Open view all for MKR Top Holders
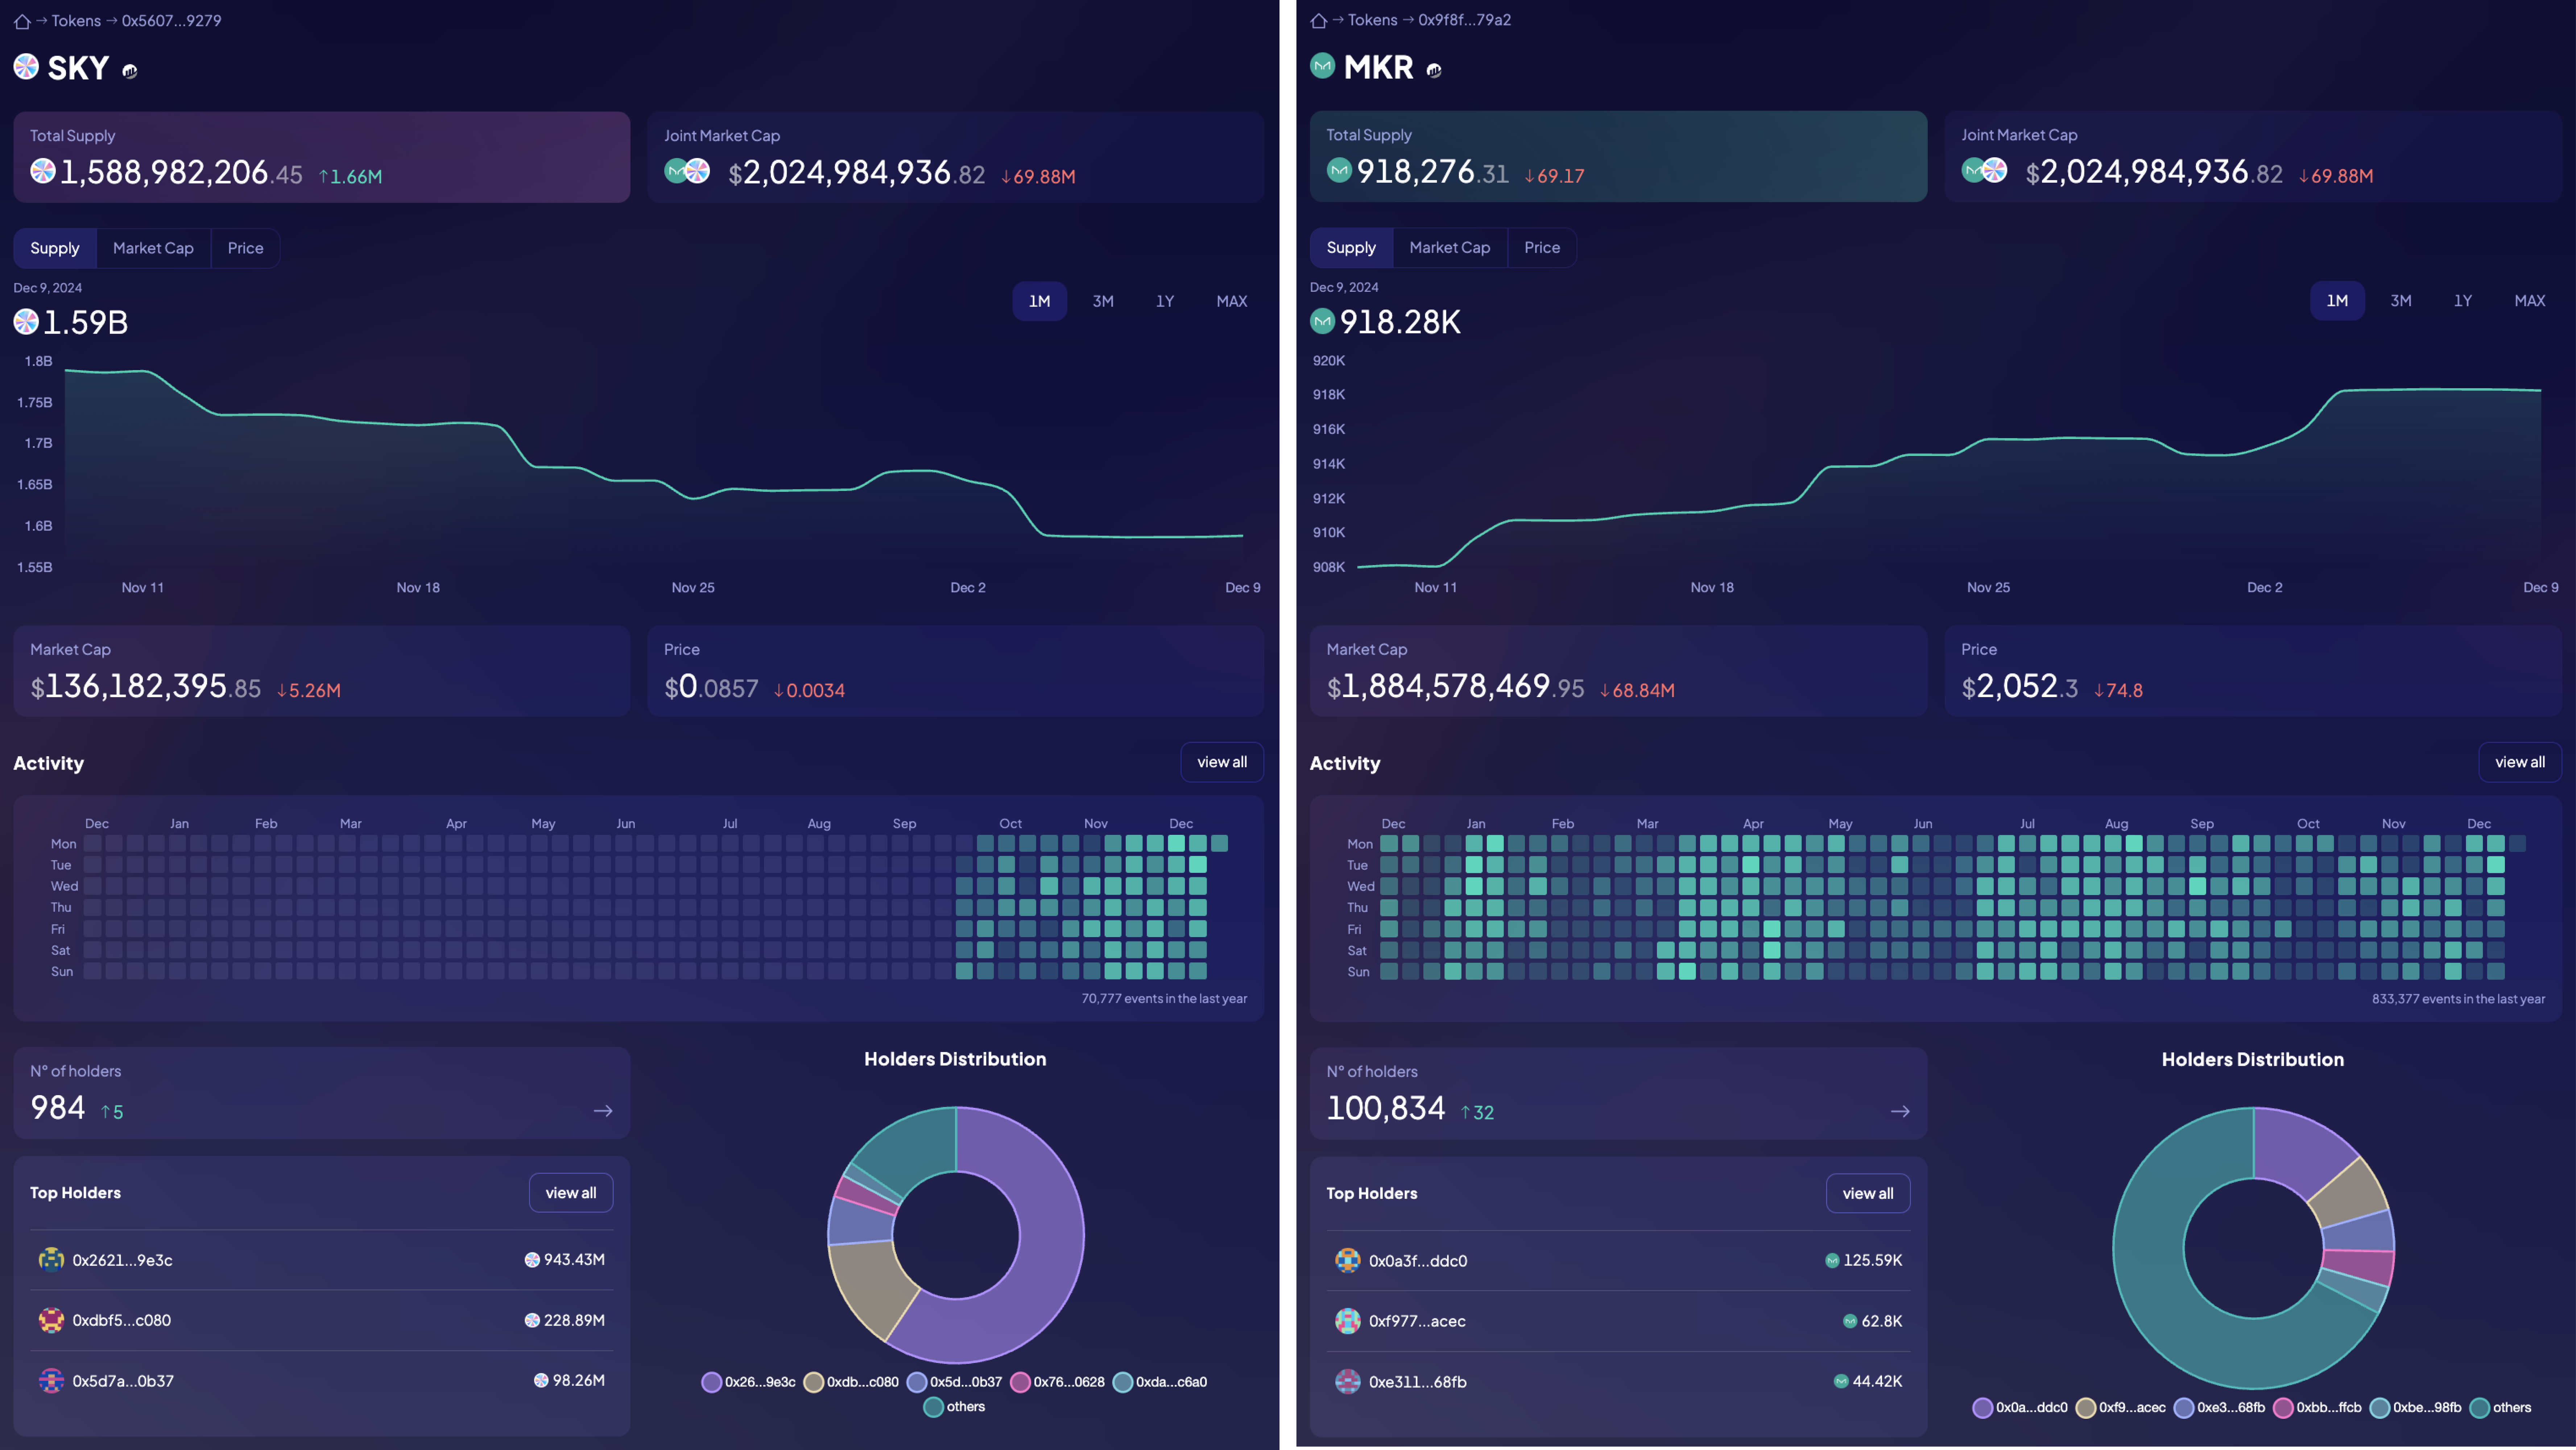The height and width of the screenshot is (1450, 2576). point(1868,1193)
